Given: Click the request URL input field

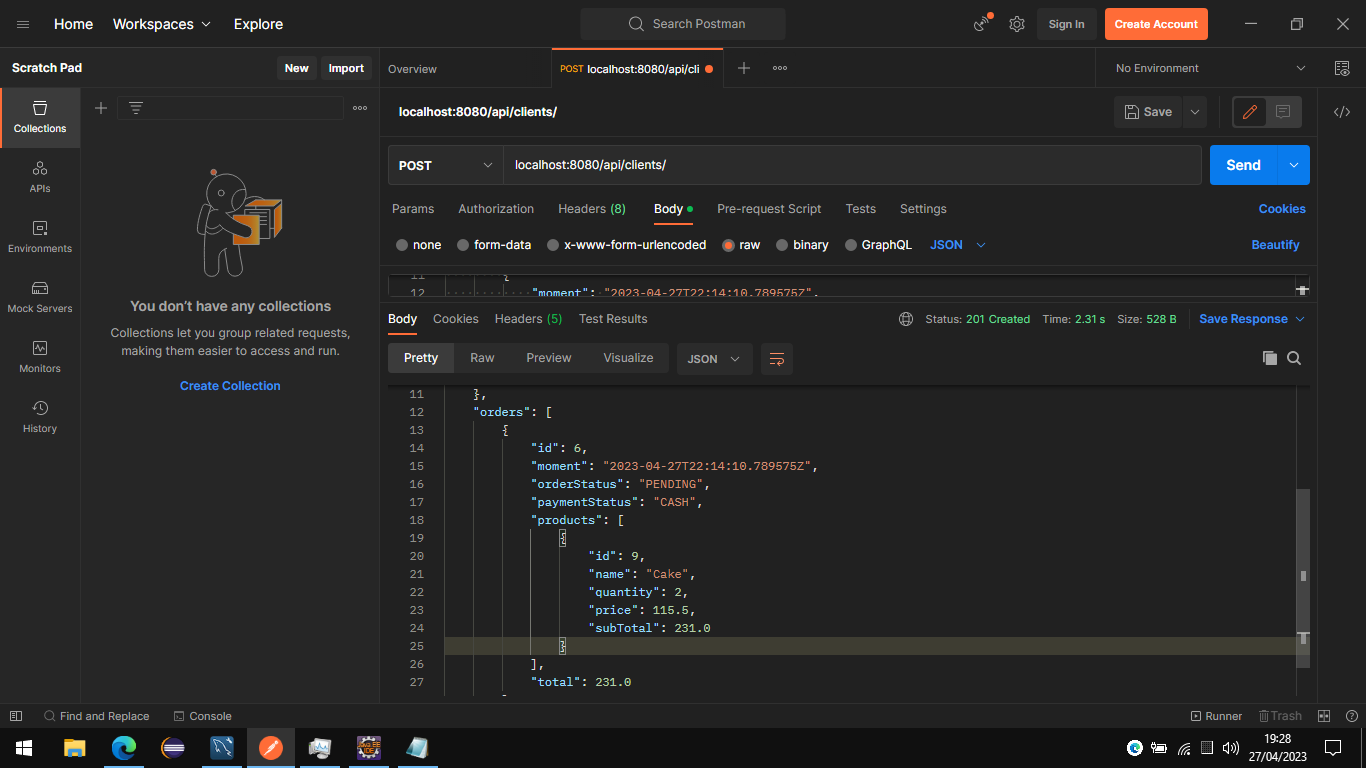Looking at the screenshot, I should (852, 165).
